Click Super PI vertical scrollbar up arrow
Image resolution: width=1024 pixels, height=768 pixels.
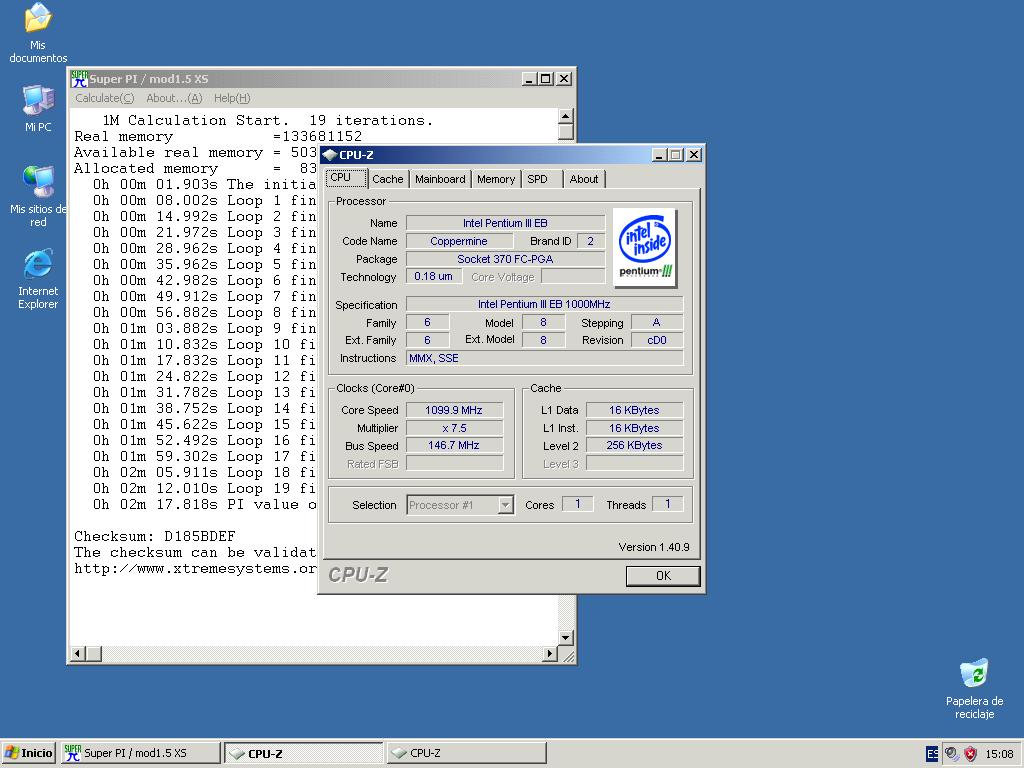click(566, 116)
